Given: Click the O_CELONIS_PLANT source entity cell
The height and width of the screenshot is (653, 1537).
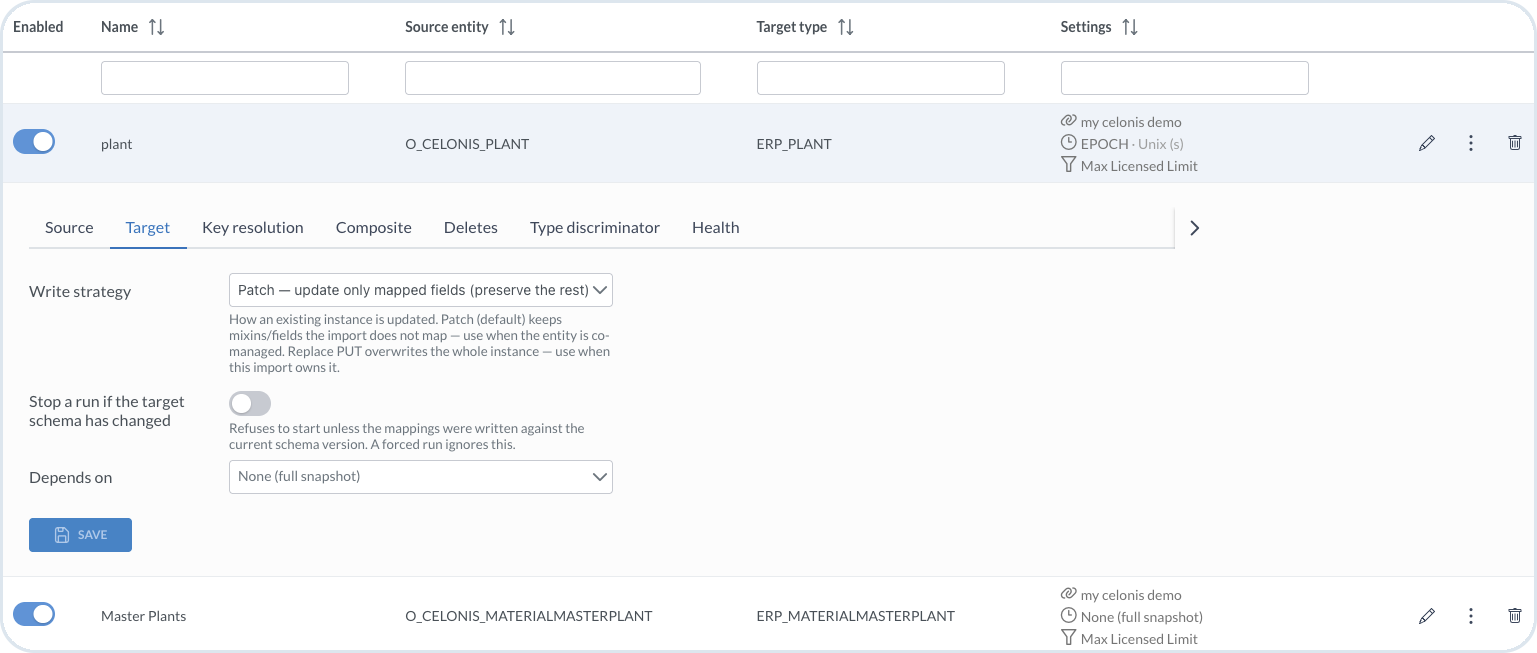Looking at the screenshot, I should point(467,144).
